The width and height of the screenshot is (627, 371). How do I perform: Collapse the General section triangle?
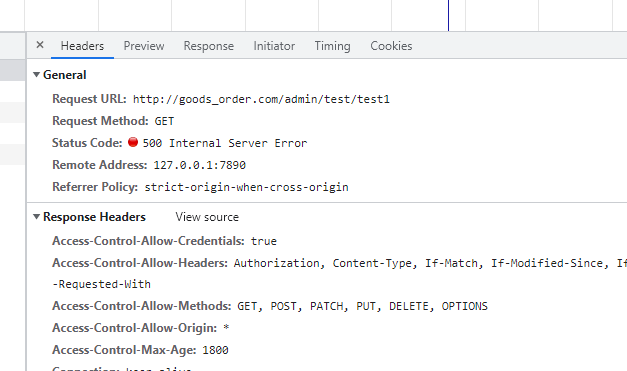[36, 74]
